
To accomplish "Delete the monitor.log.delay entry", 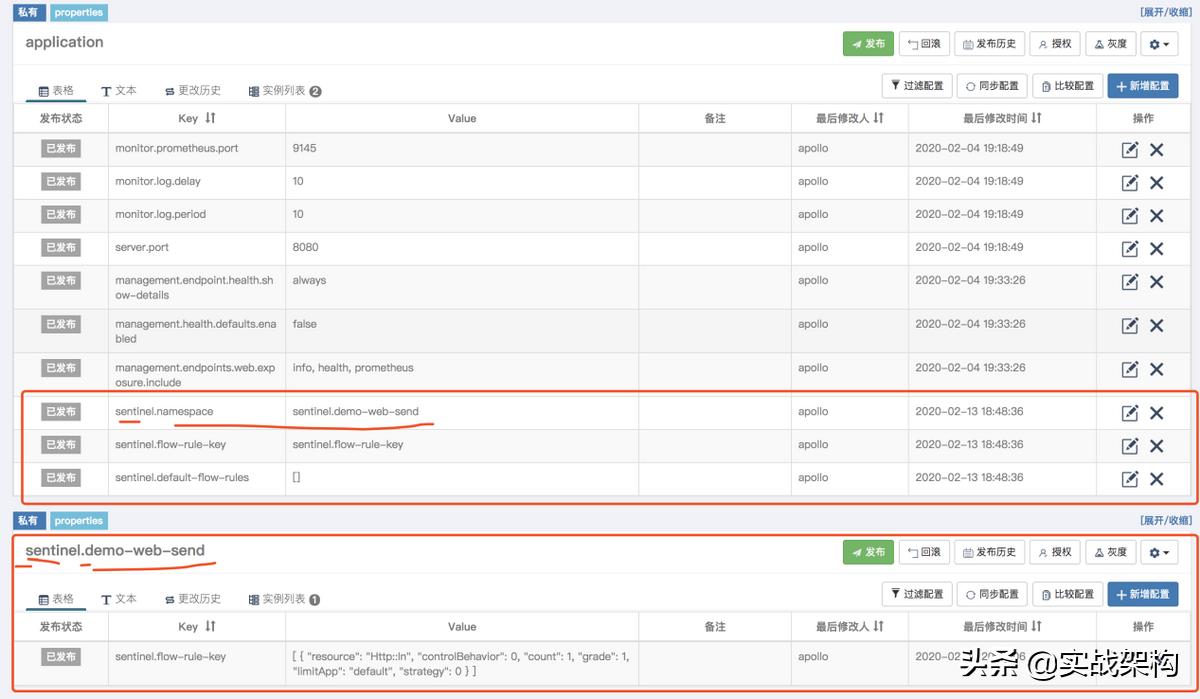I will 1157,183.
